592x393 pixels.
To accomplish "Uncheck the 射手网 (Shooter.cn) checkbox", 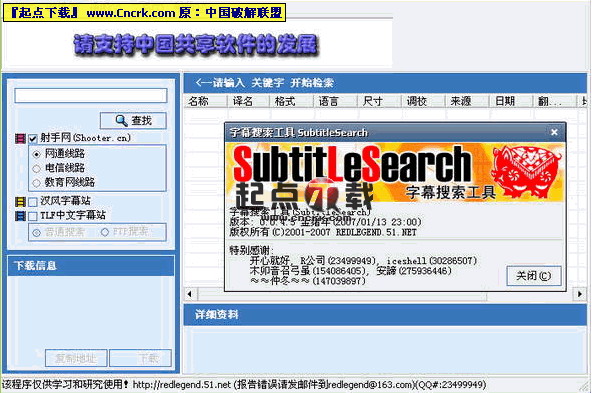I will click(x=33, y=139).
